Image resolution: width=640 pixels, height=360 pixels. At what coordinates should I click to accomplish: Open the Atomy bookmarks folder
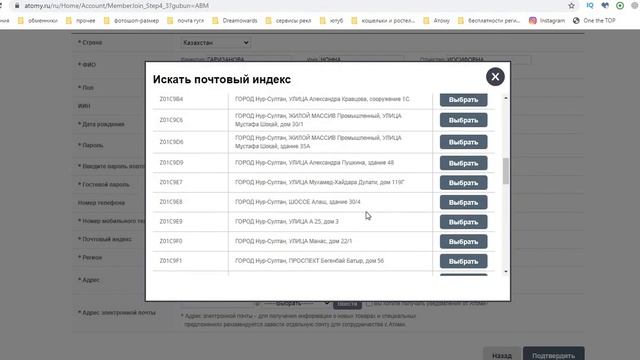coord(436,20)
